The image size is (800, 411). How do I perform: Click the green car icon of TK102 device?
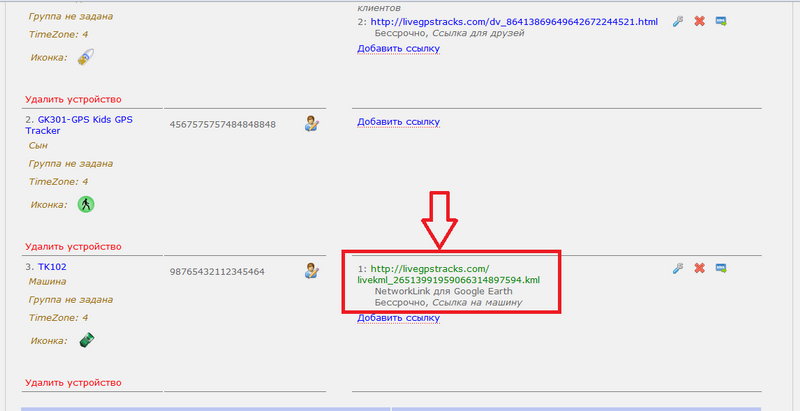pyautogui.click(x=87, y=340)
